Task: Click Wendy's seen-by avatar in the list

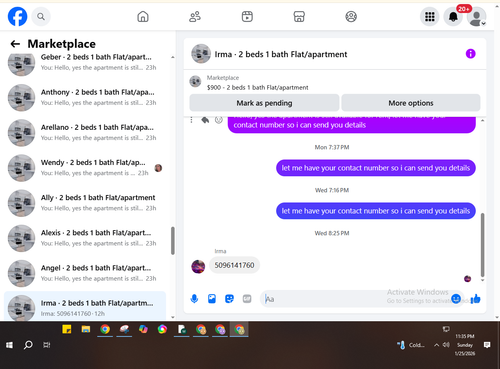Action: coord(158,168)
